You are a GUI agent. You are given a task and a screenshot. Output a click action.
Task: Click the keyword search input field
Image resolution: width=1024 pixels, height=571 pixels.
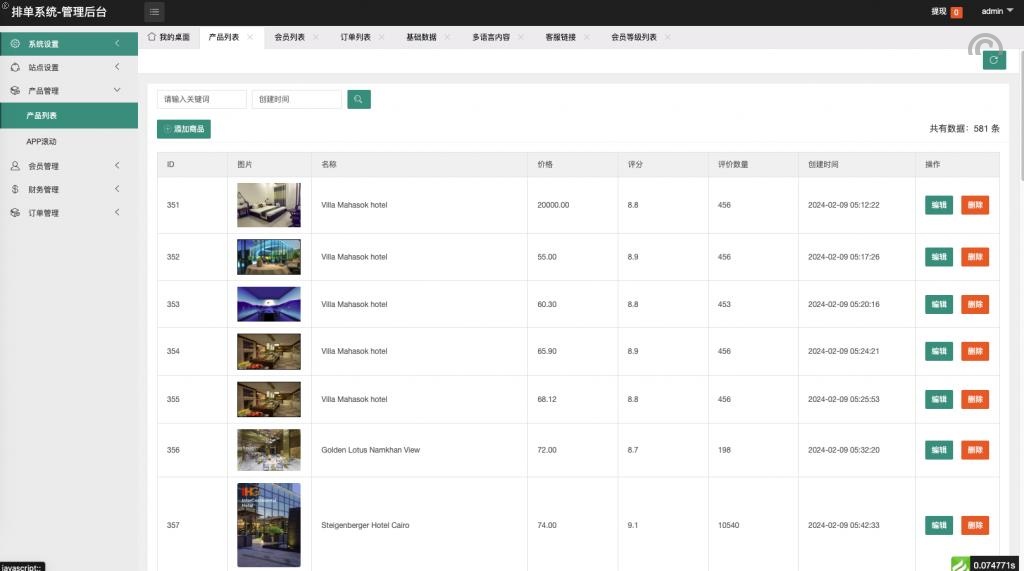pyautogui.click(x=201, y=99)
